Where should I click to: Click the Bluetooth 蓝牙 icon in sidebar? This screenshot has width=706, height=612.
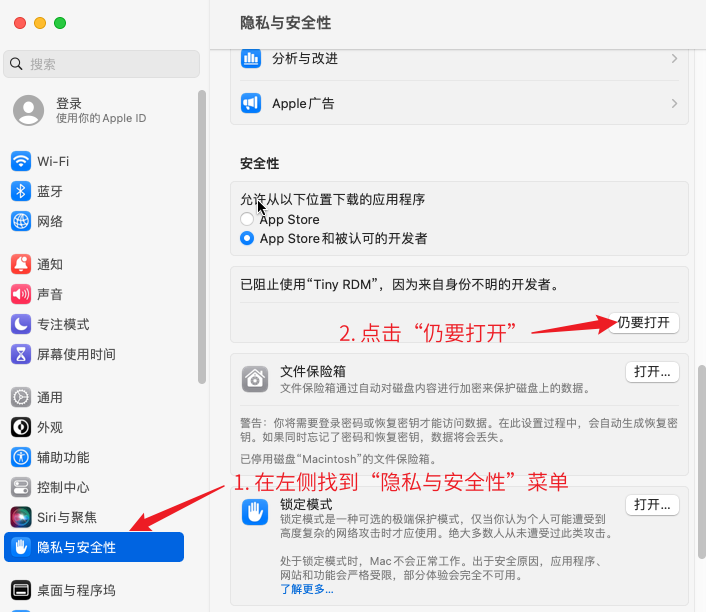21,191
